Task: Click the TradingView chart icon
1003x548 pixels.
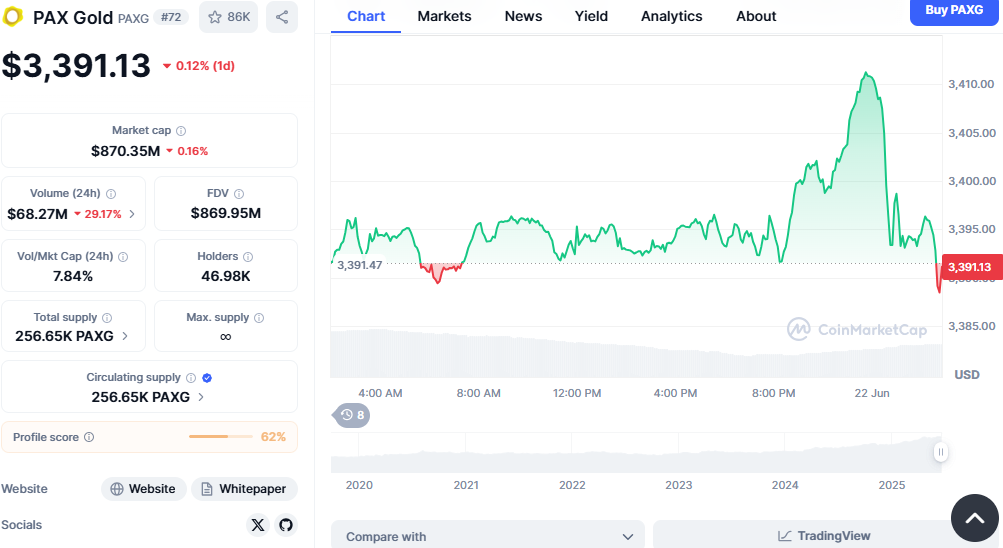Action: 784,536
